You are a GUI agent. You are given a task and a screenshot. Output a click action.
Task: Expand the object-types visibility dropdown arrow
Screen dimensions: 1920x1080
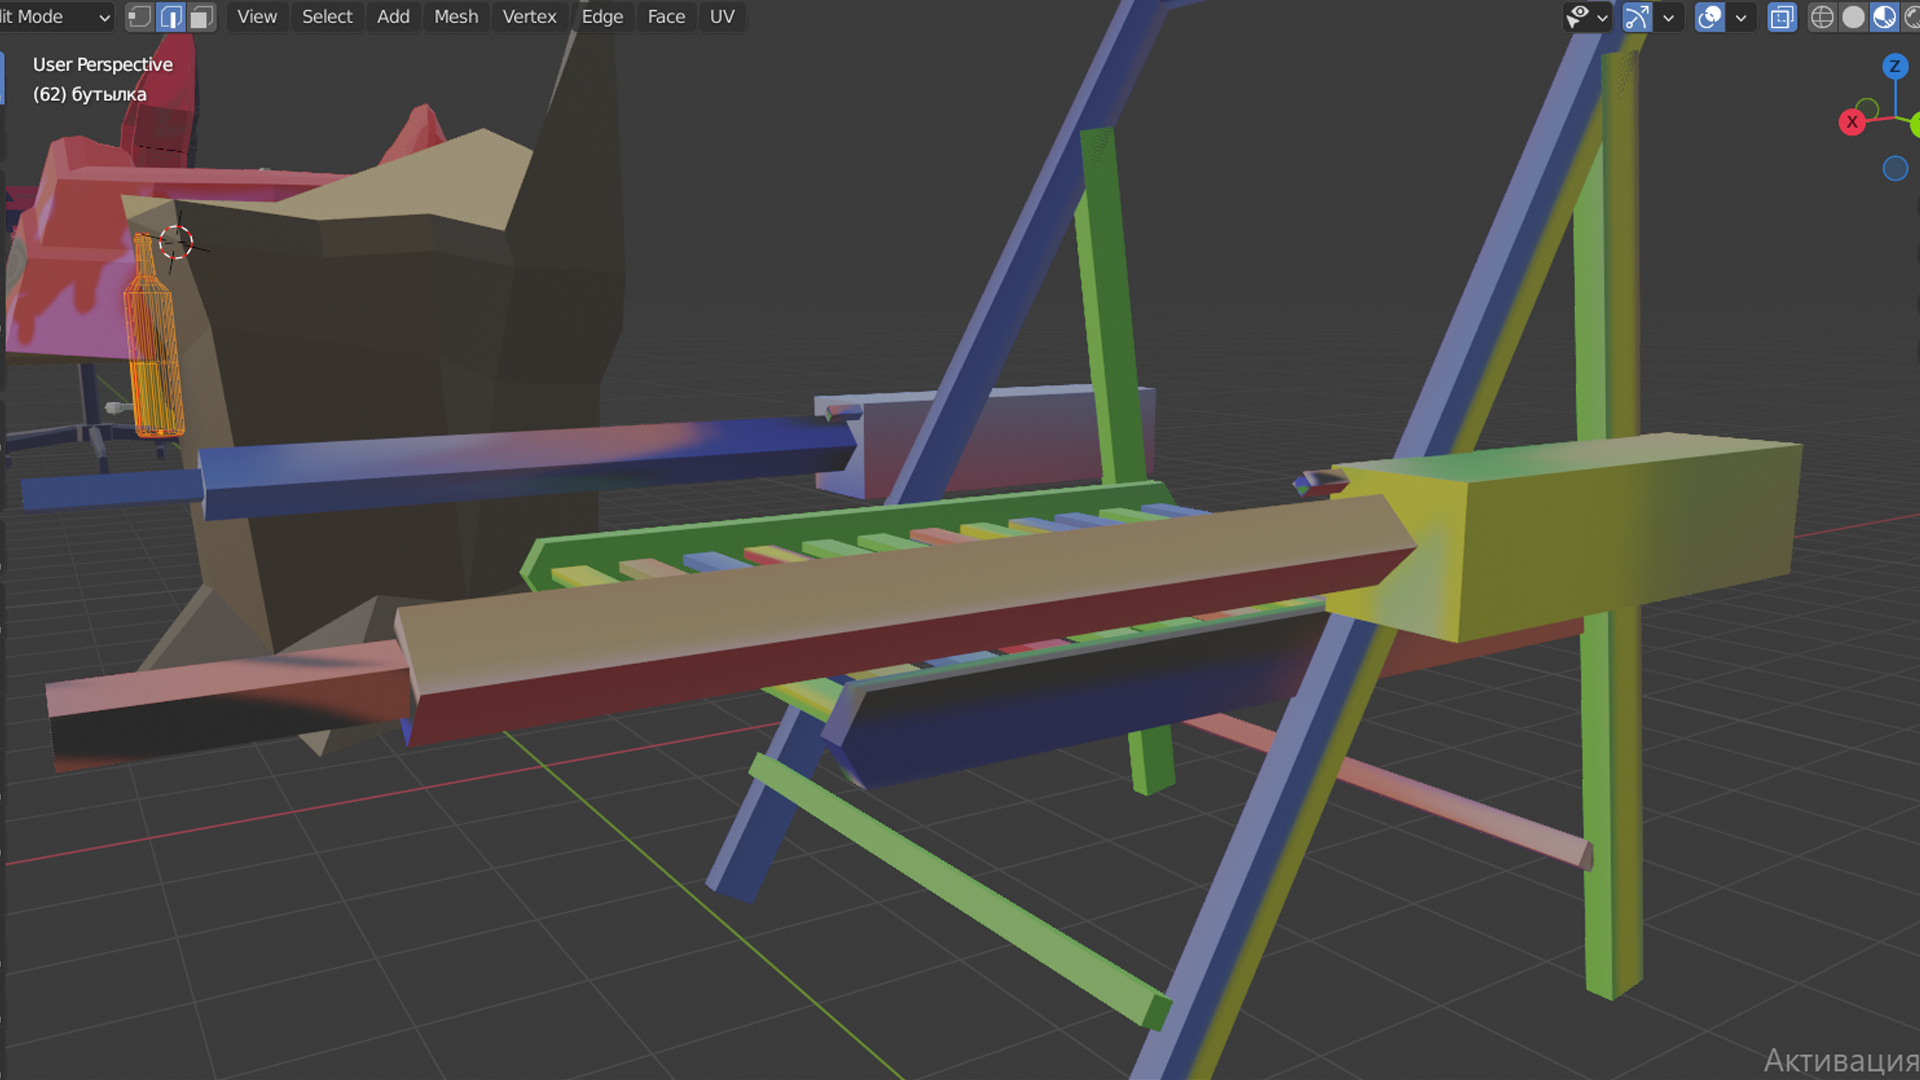point(1602,18)
